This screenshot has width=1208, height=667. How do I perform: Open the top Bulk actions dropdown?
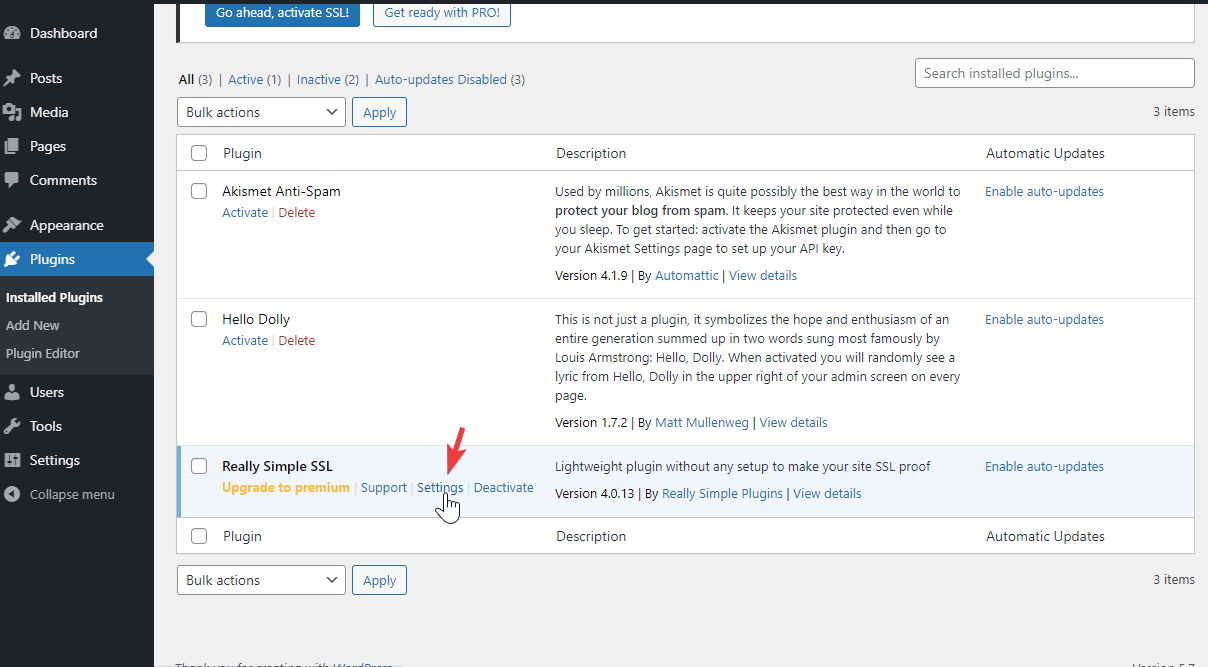[261, 112]
